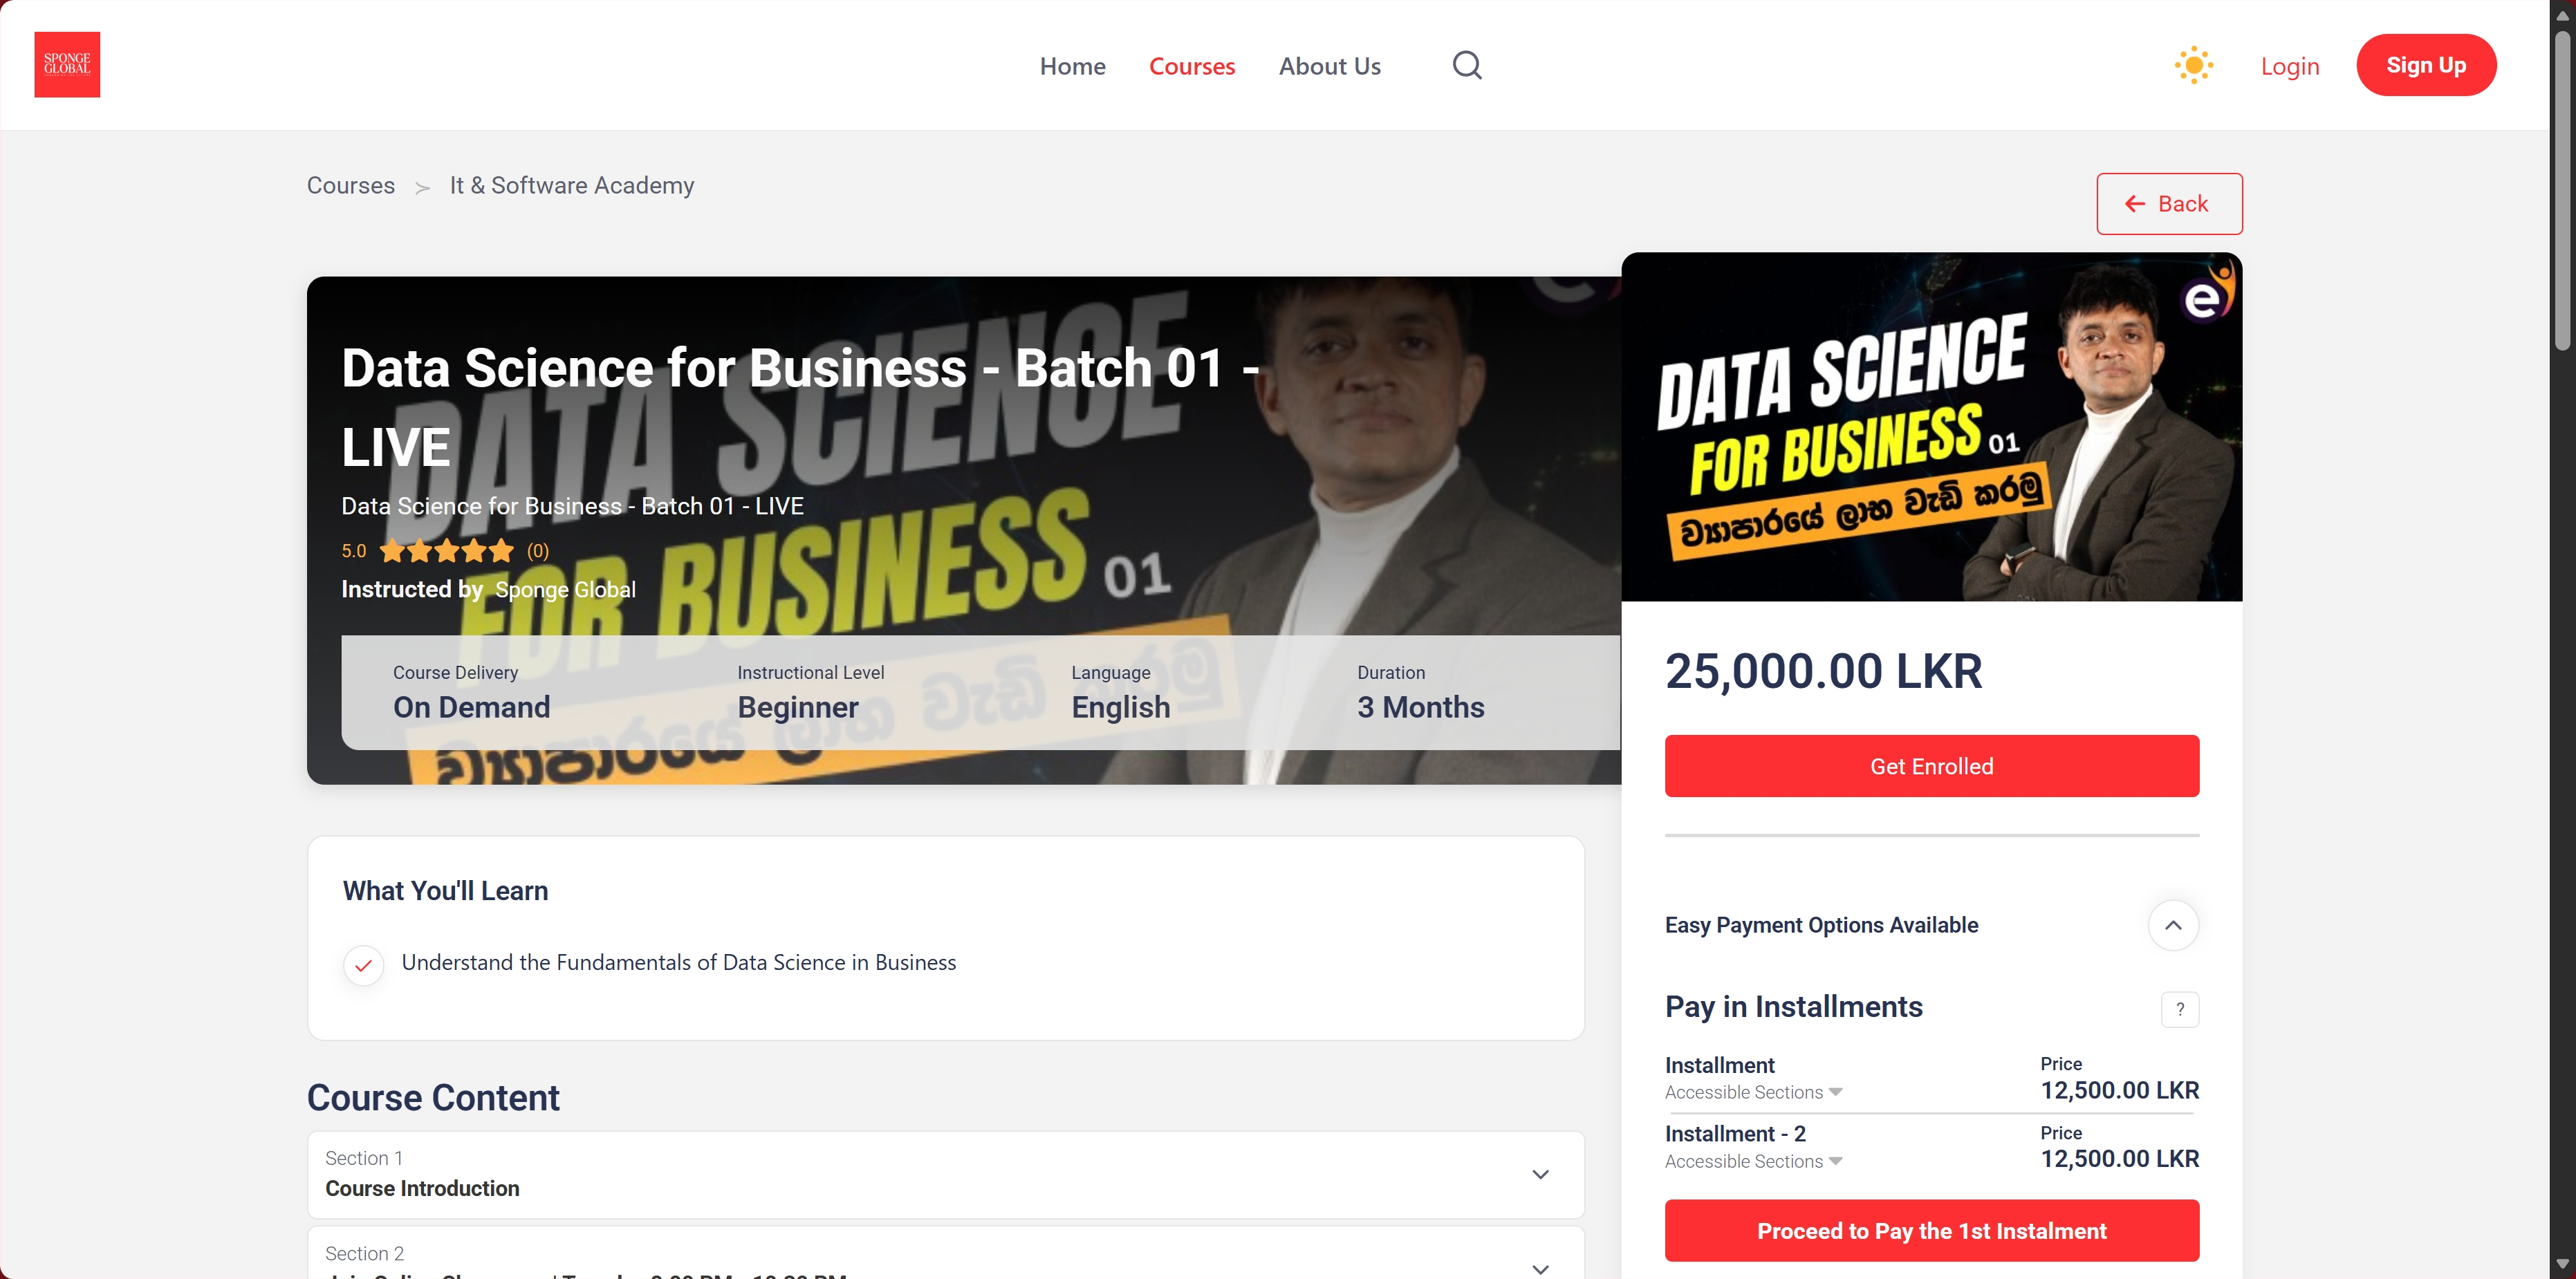Switch to the About Us menu item
The height and width of the screenshot is (1279, 2576).
(1330, 65)
